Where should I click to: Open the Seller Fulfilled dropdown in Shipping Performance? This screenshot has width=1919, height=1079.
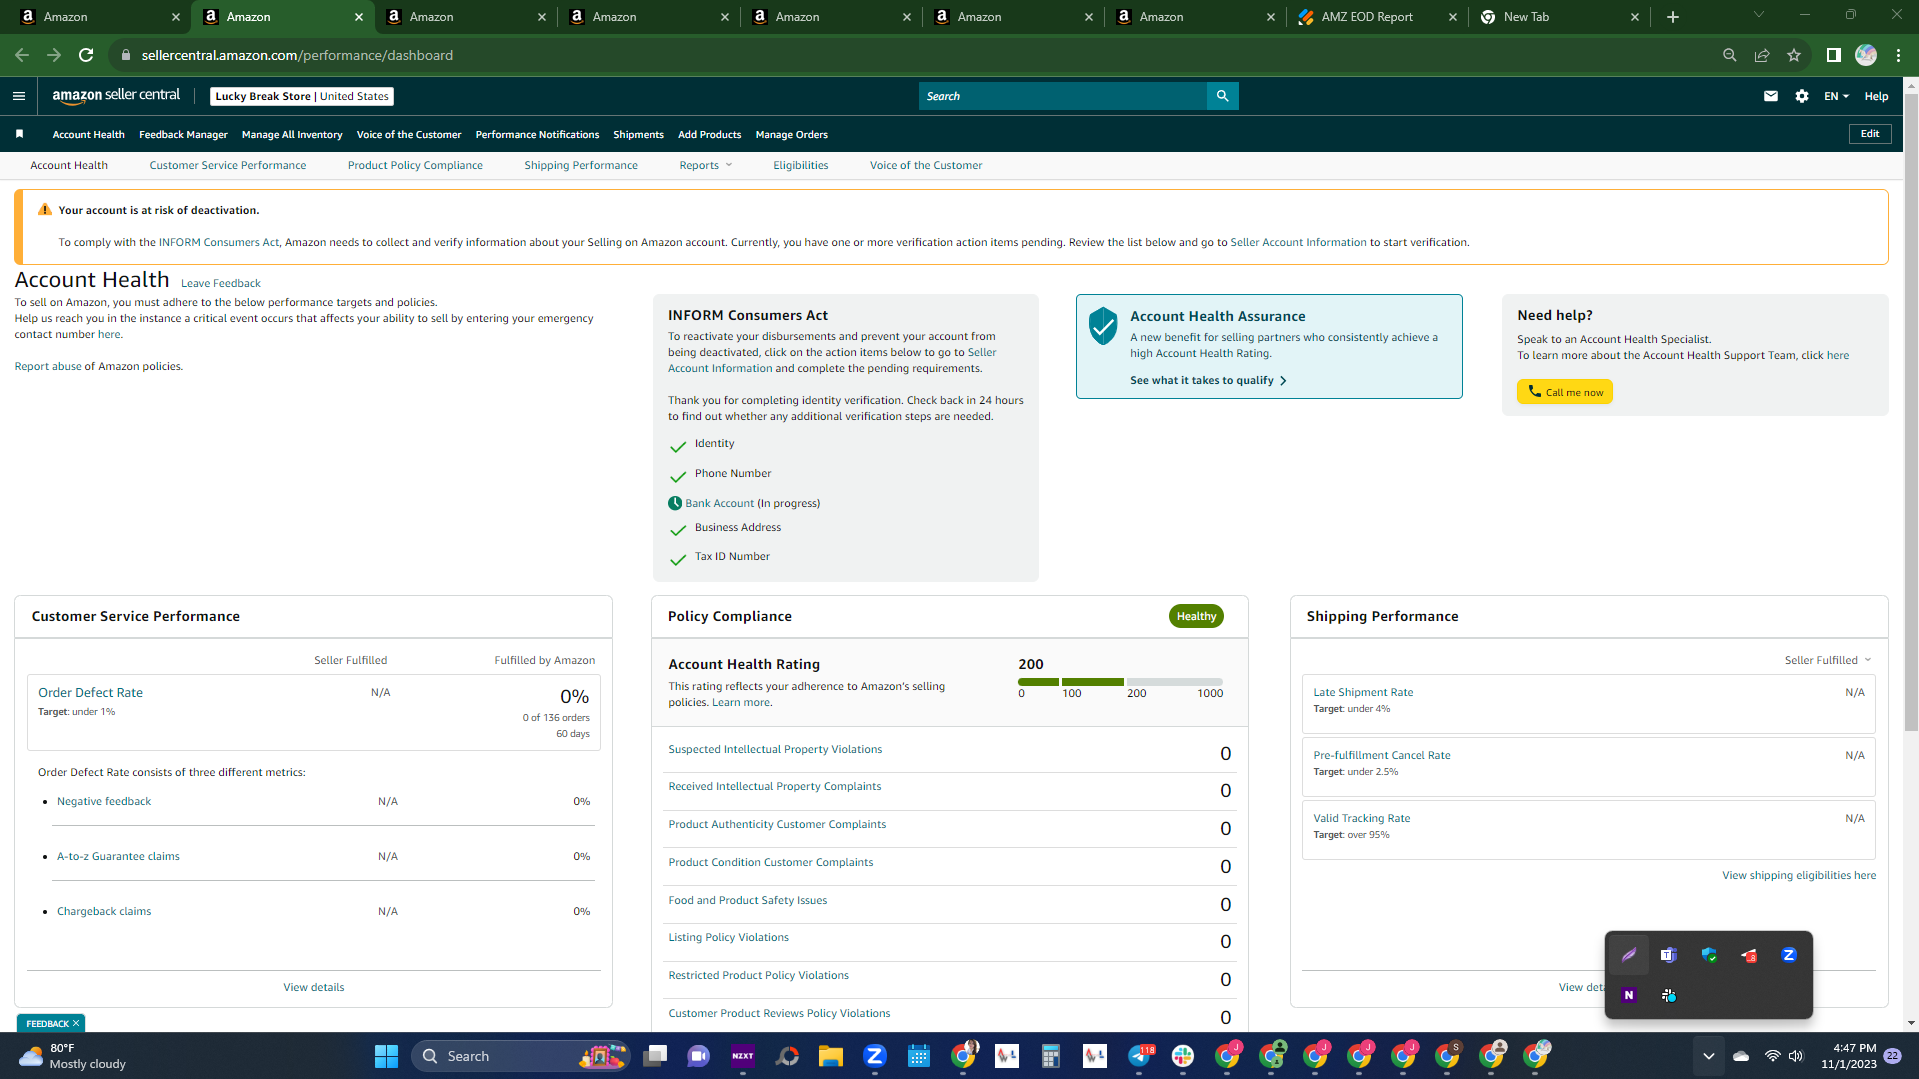click(1827, 660)
